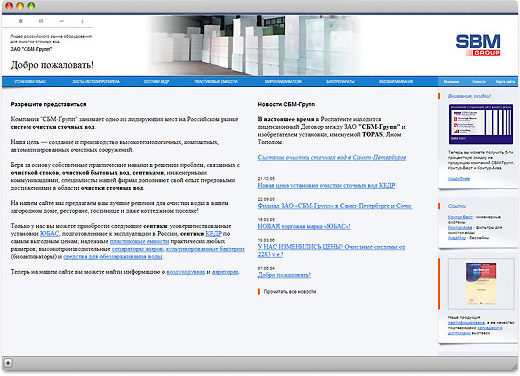Open the Контур-Аква sidebar link
The height and width of the screenshot is (376, 520).
tap(460, 228)
